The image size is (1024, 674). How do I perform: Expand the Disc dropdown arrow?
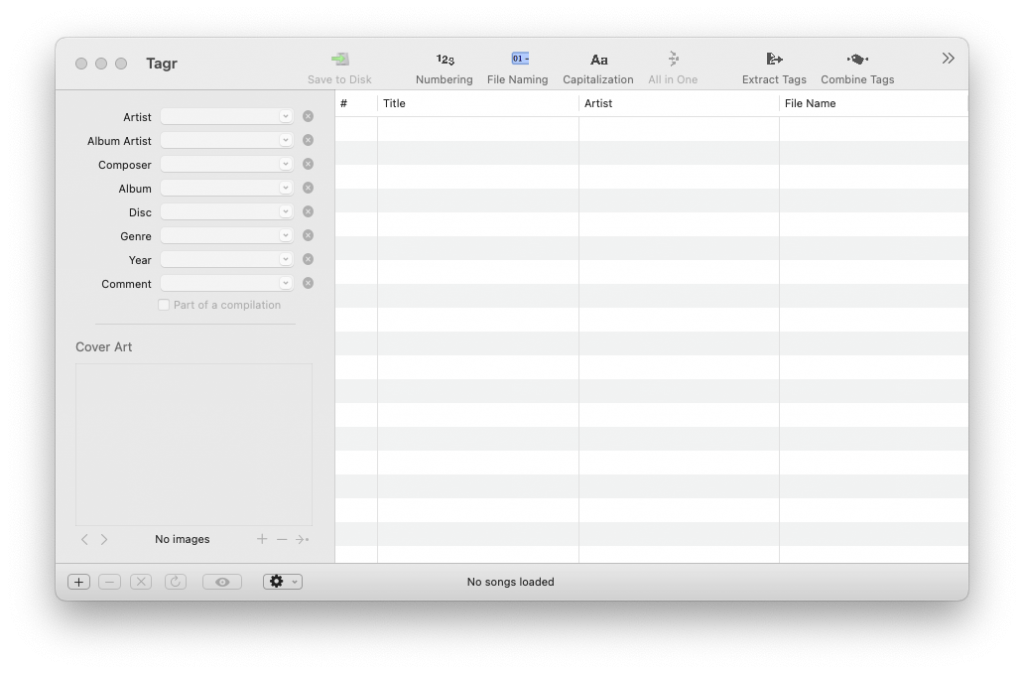tap(285, 212)
